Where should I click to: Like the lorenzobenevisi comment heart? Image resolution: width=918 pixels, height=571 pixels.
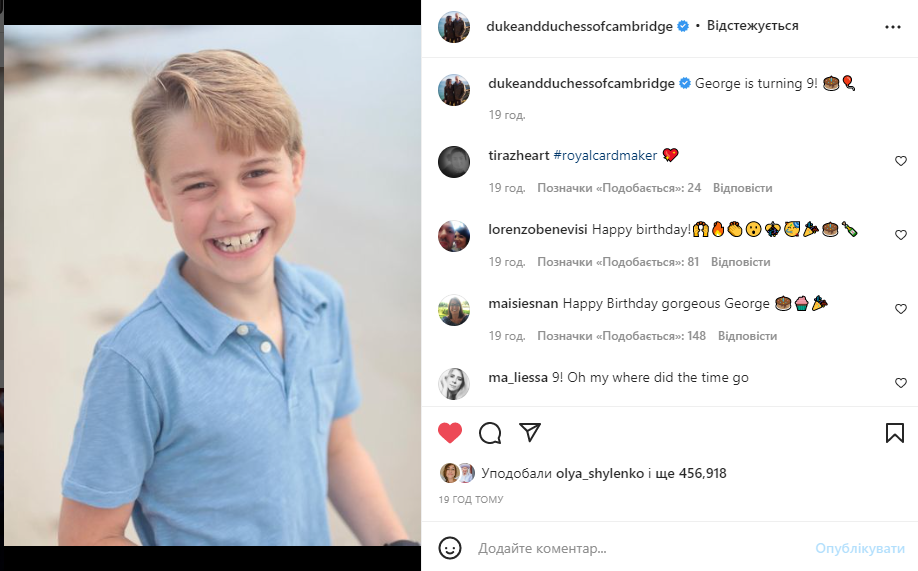(x=900, y=235)
